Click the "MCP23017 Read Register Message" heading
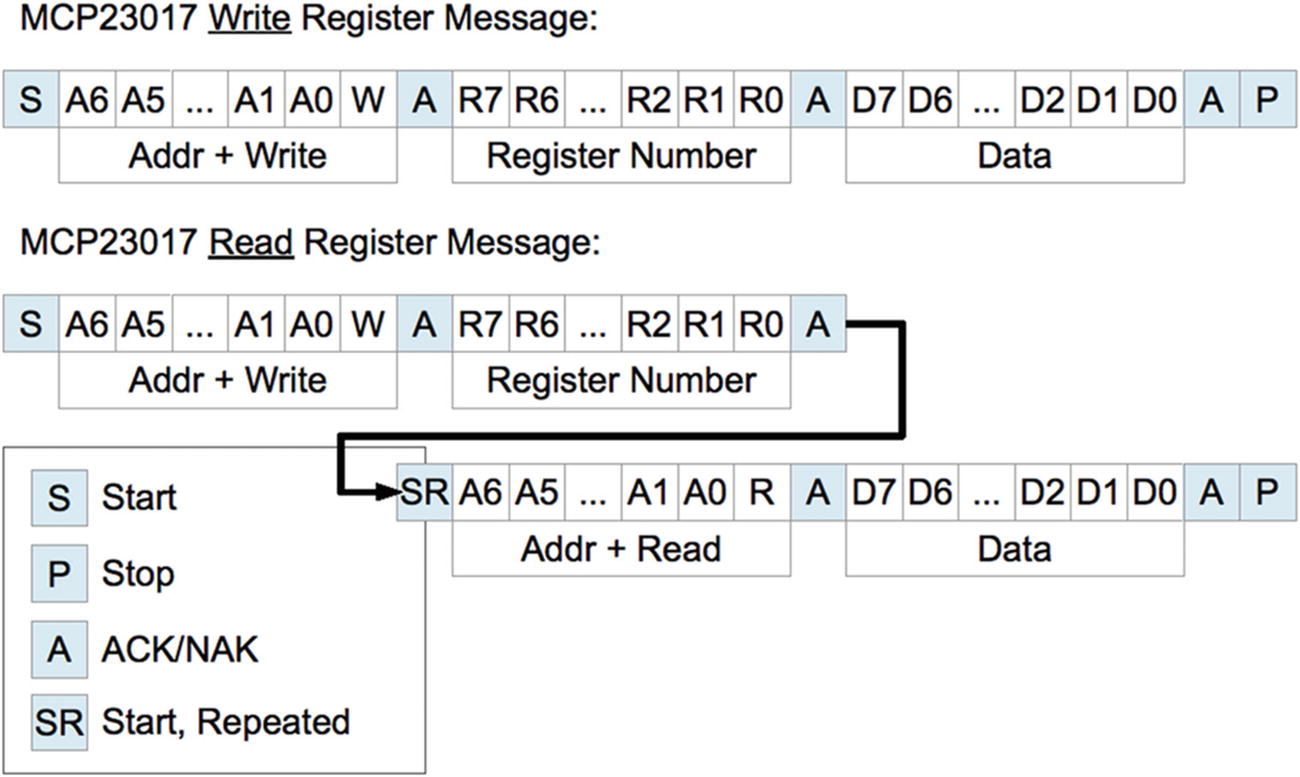Viewport: 1300px width, 777px height. click(x=309, y=243)
